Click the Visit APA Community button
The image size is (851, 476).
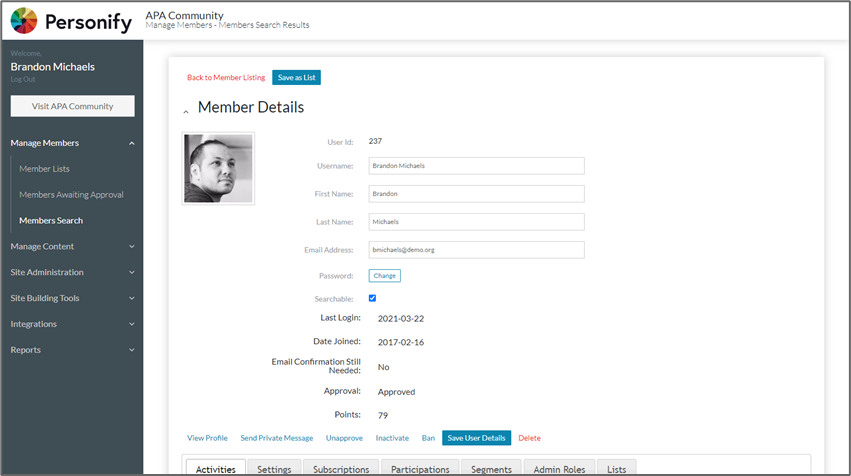coord(72,106)
